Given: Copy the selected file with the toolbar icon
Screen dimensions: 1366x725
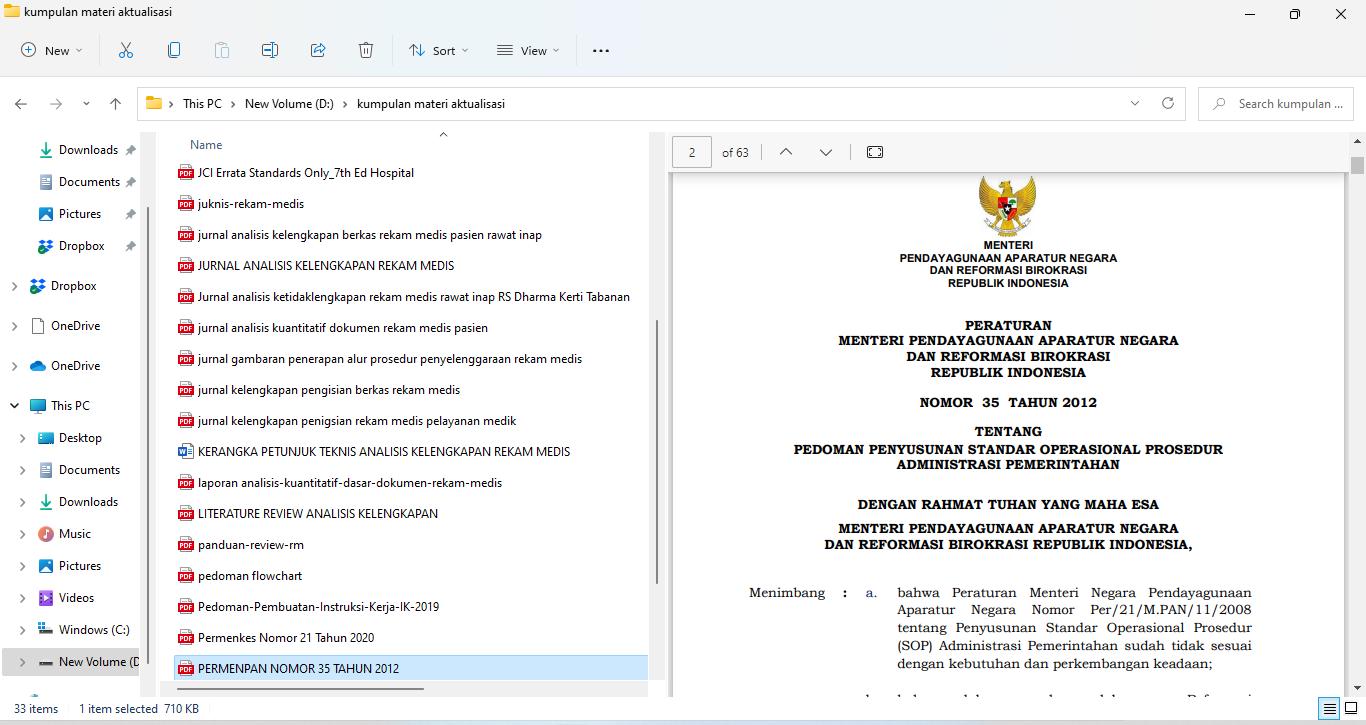Looking at the screenshot, I should click(174, 51).
